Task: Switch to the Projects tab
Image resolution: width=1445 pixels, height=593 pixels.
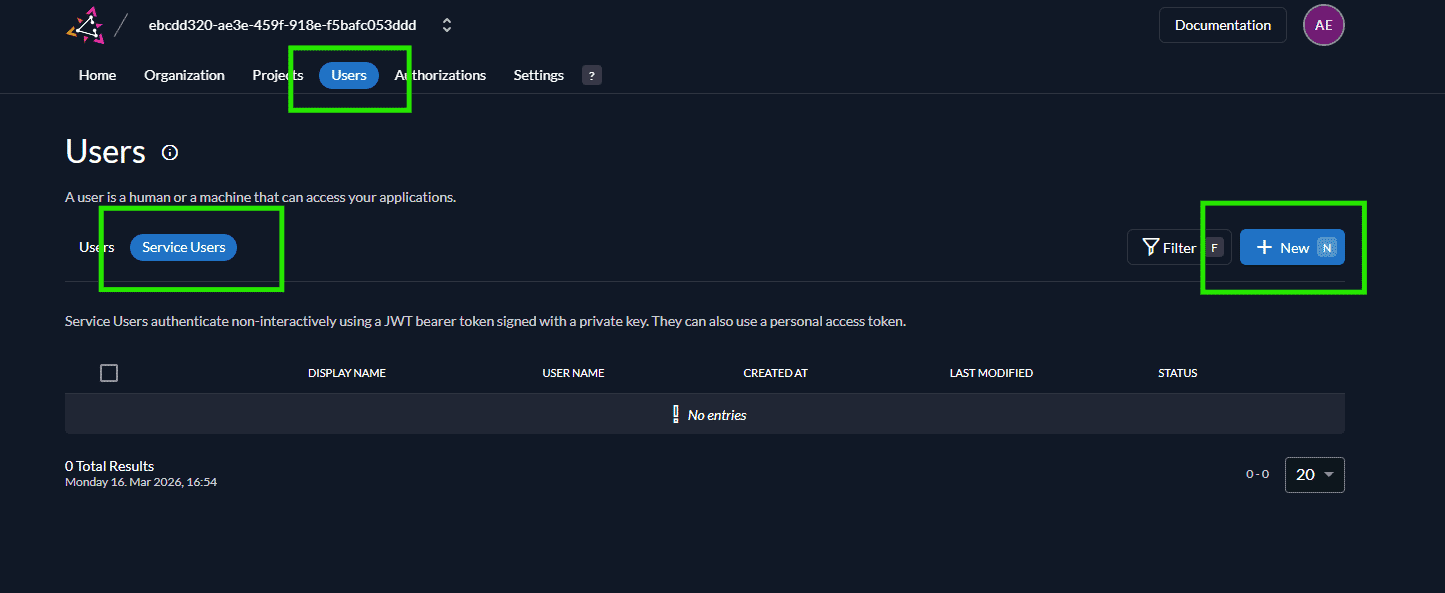Action: [x=277, y=74]
